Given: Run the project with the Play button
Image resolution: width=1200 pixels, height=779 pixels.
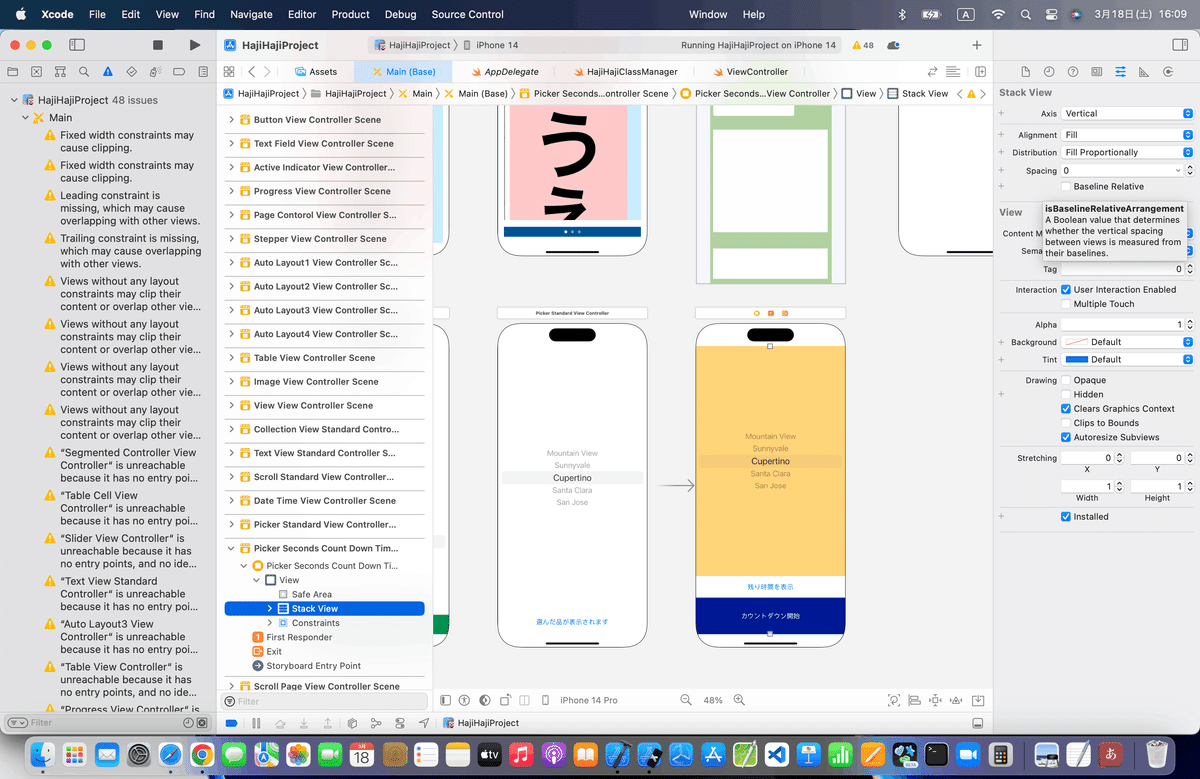Looking at the screenshot, I should (194, 45).
